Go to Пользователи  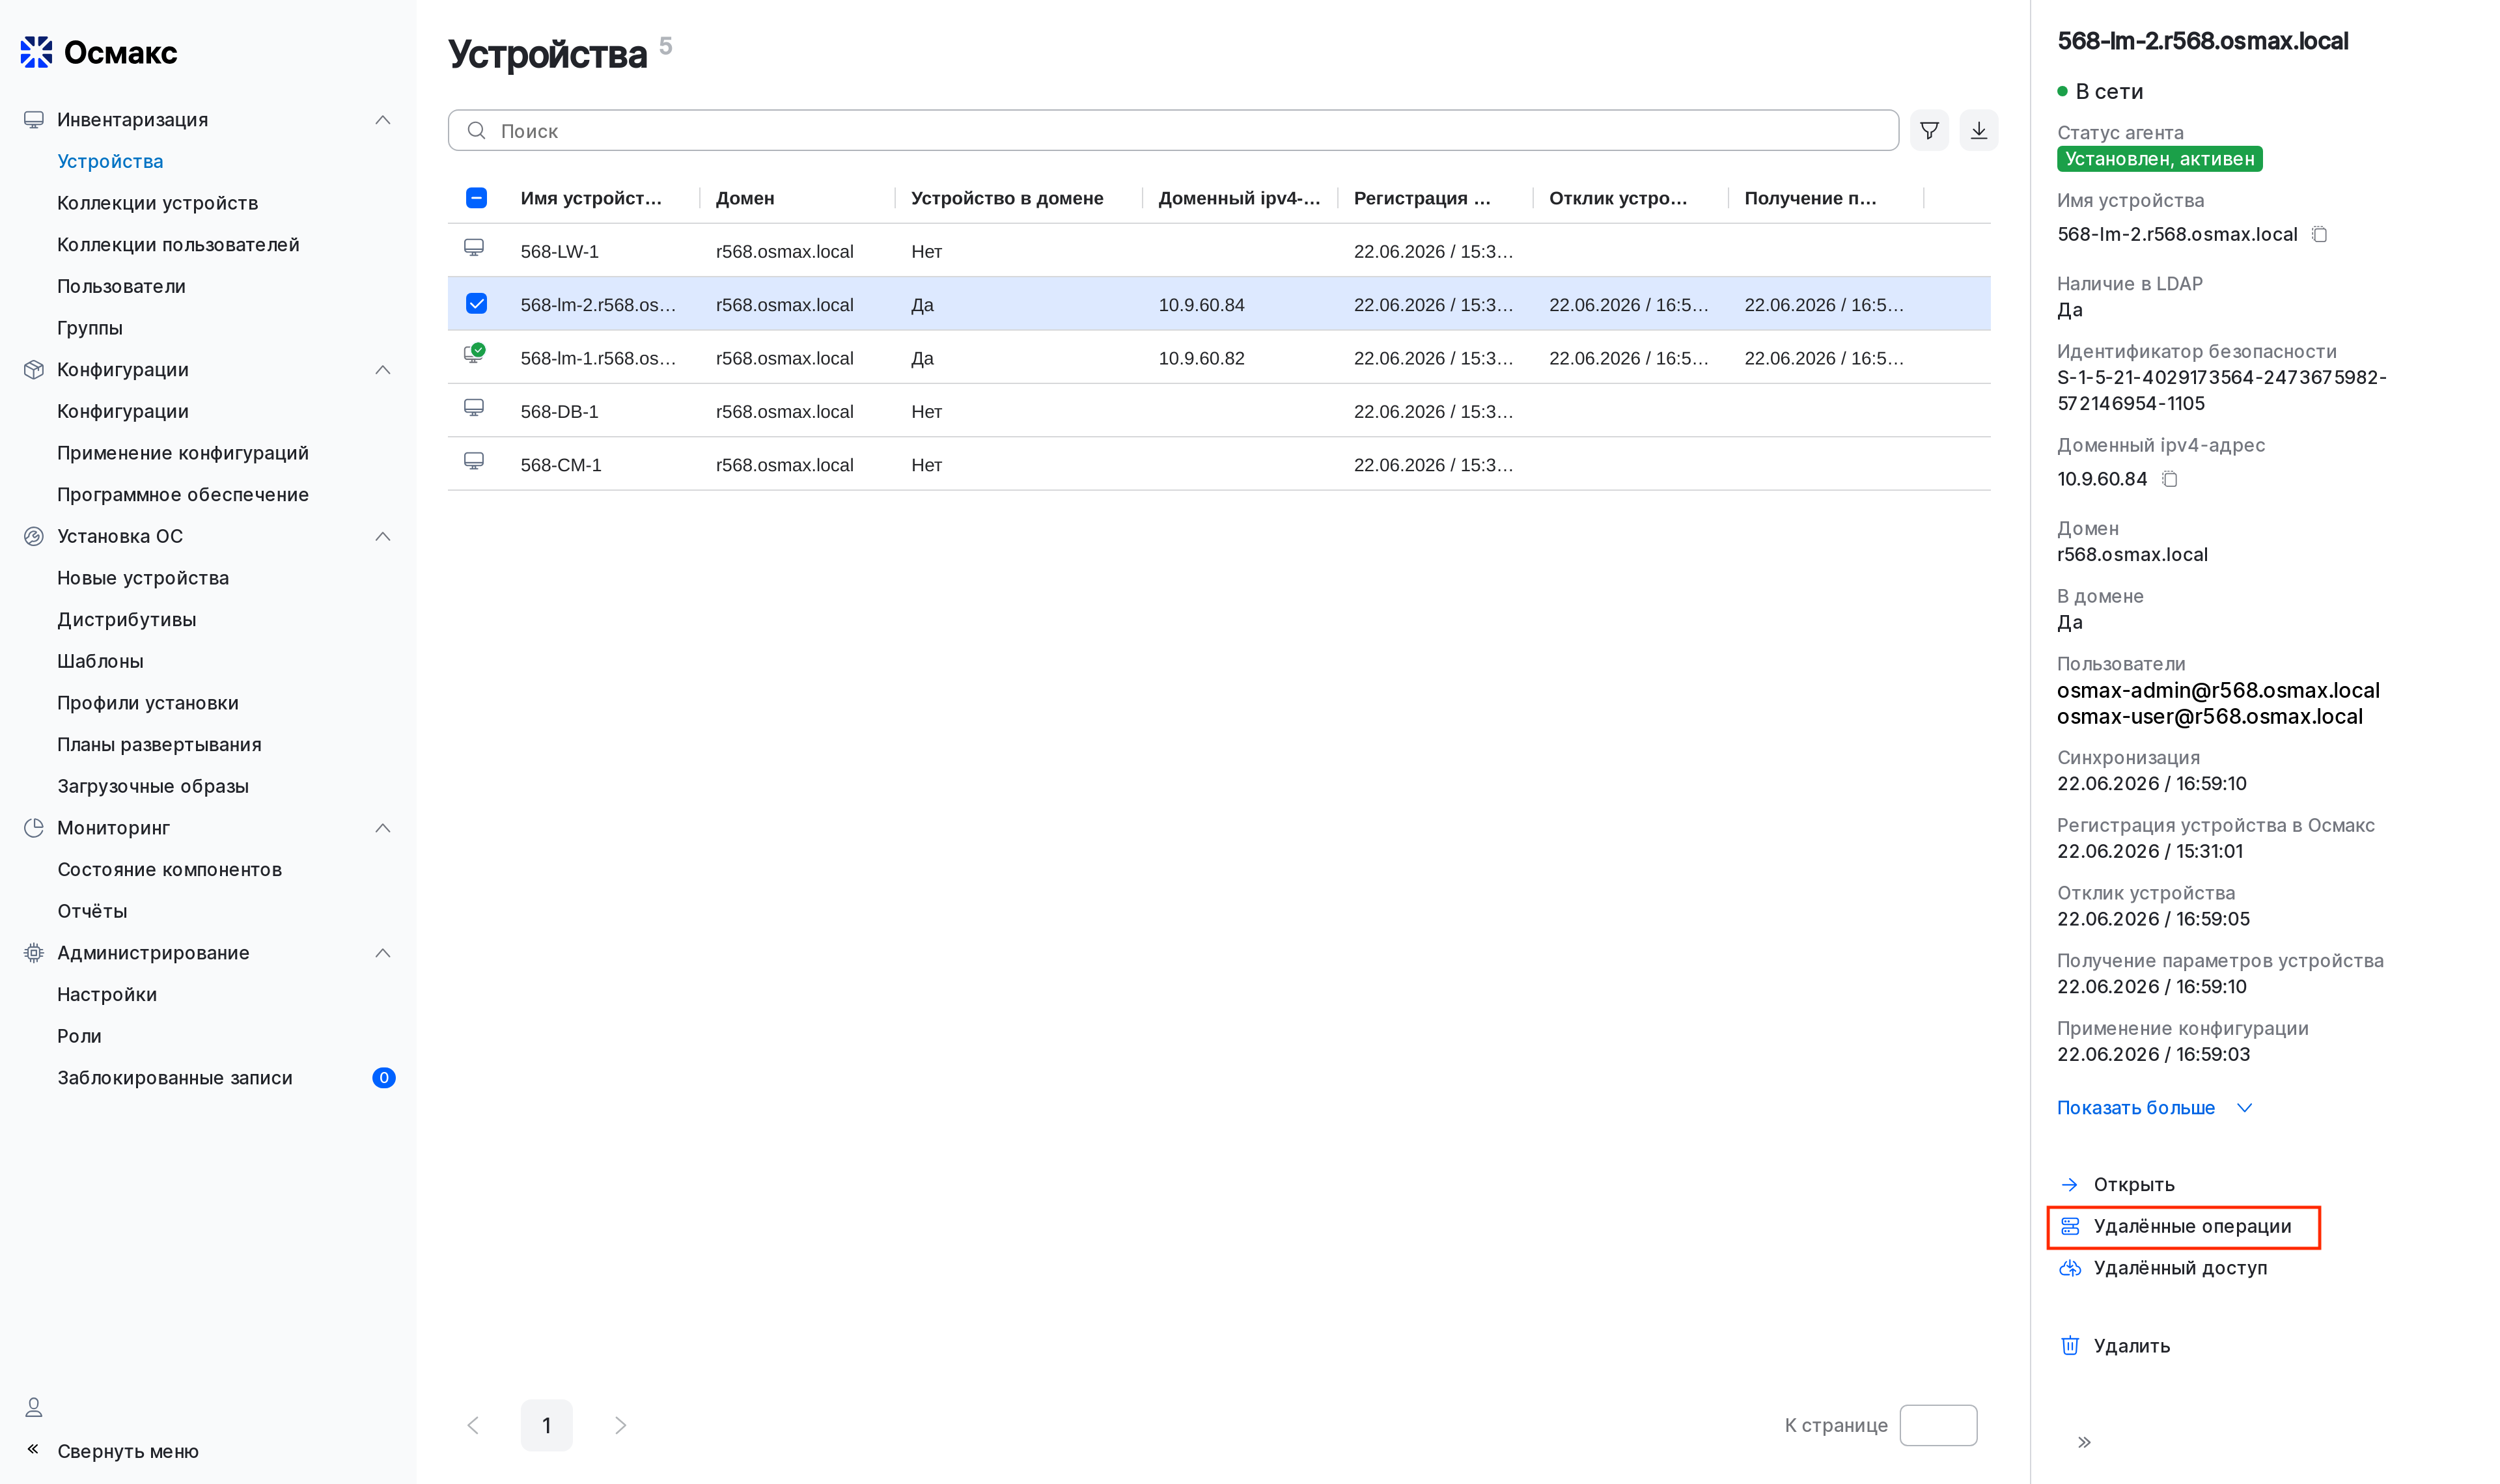click(121, 286)
